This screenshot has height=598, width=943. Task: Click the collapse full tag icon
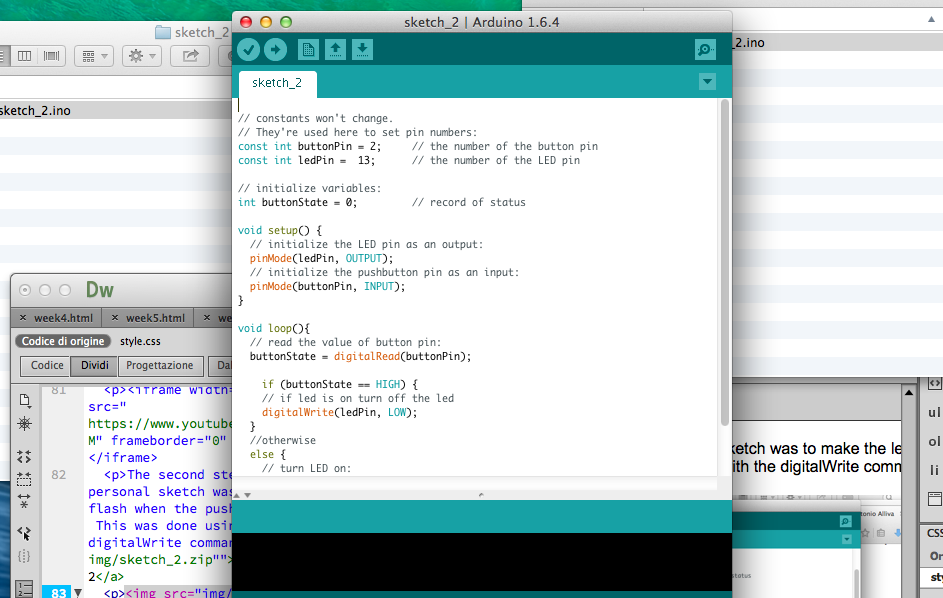coord(24,457)
